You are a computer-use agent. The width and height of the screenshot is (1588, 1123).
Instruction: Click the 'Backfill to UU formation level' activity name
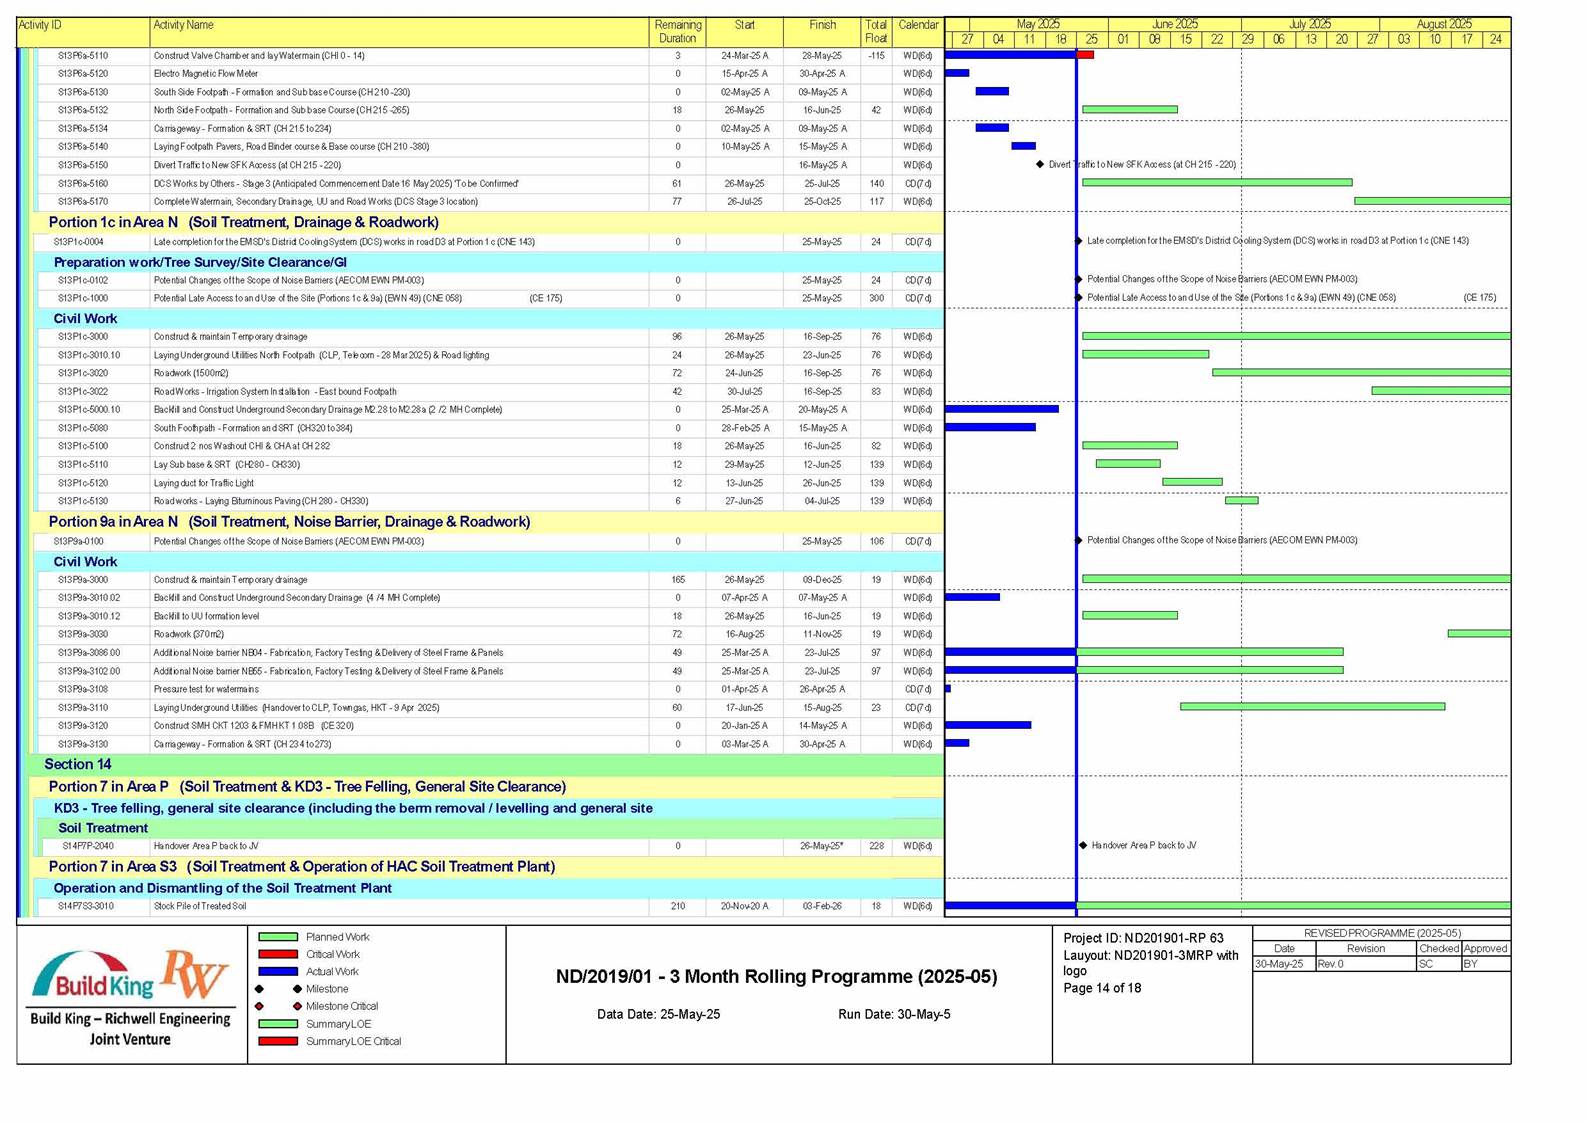[207, 616]
